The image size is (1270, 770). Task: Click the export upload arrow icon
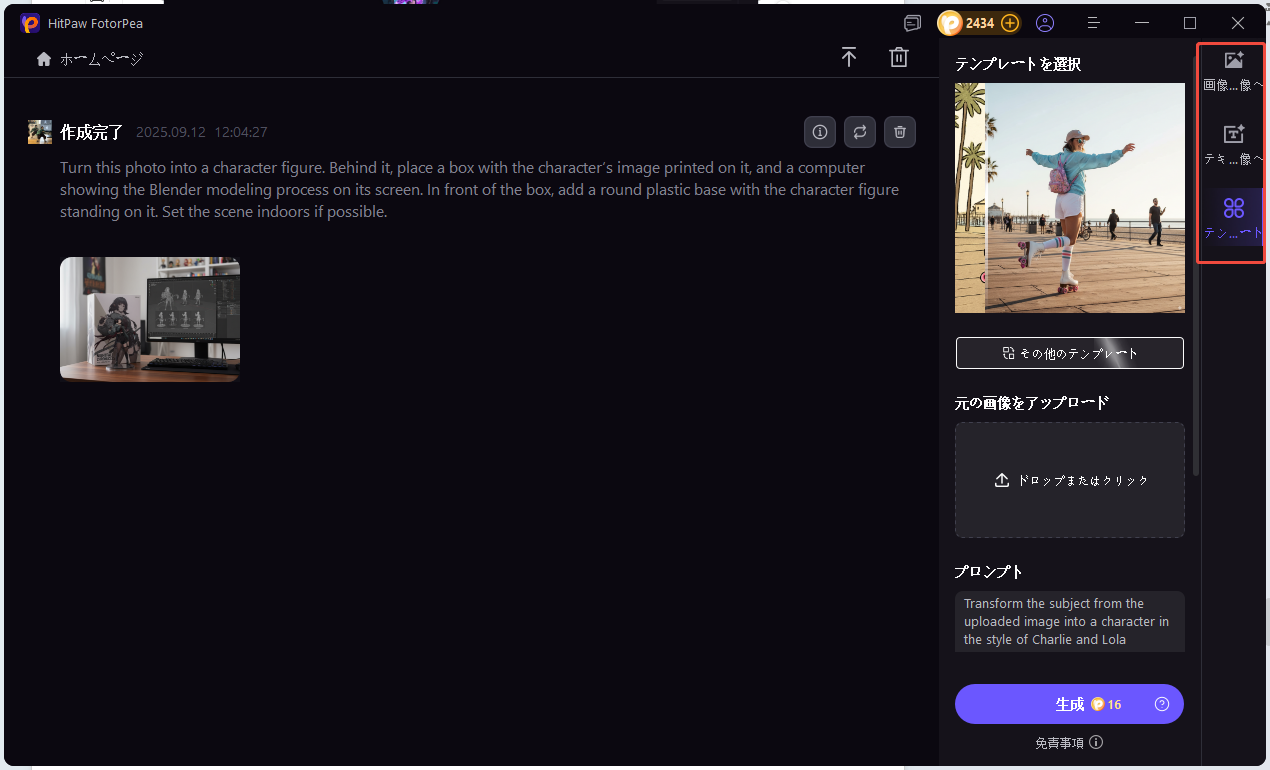(849, 57)
